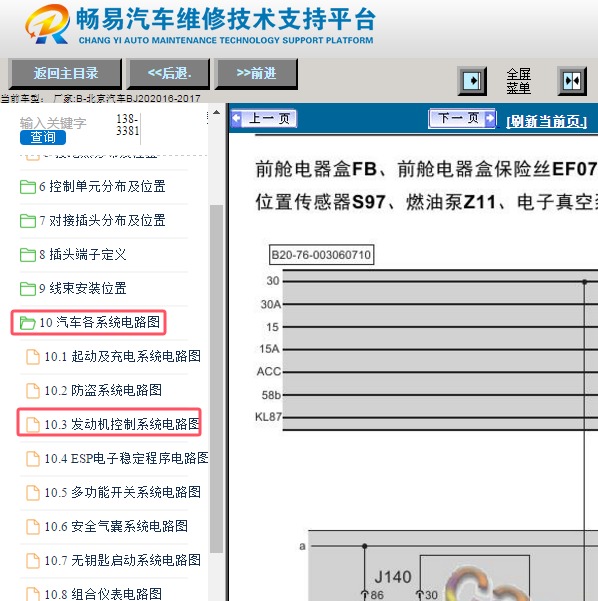This screenshot has height=601, width=598.
Task: Click the 58b power rail label
Action: click(x=271, y=395)
